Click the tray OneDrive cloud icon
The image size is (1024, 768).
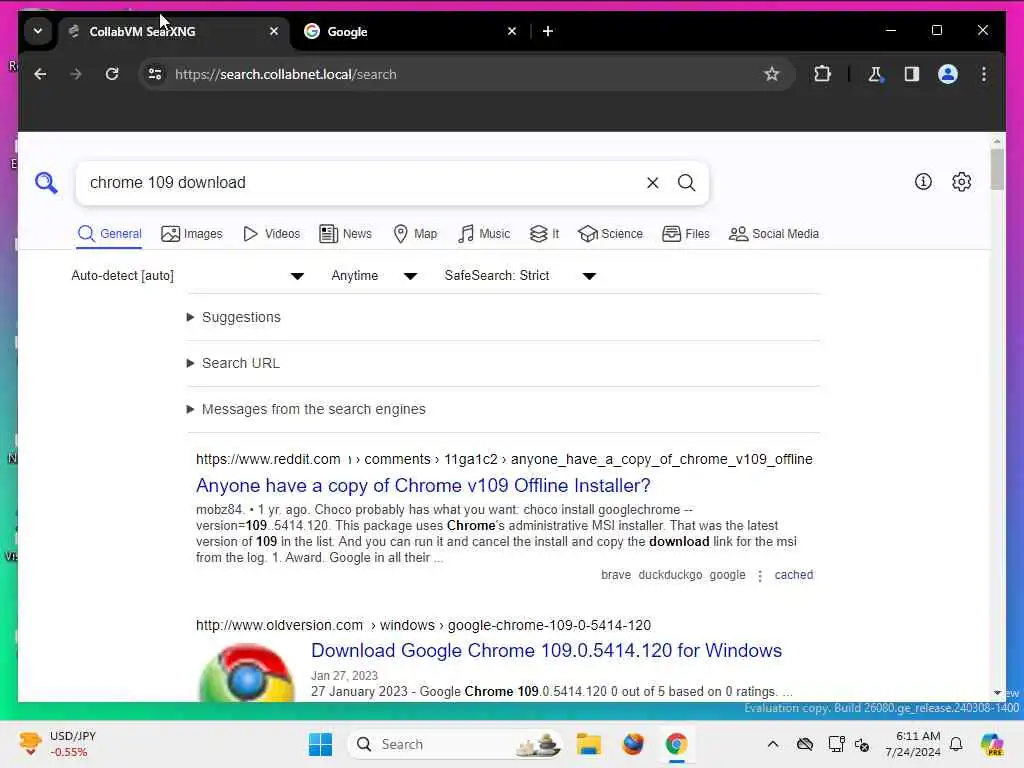[805, 744]
